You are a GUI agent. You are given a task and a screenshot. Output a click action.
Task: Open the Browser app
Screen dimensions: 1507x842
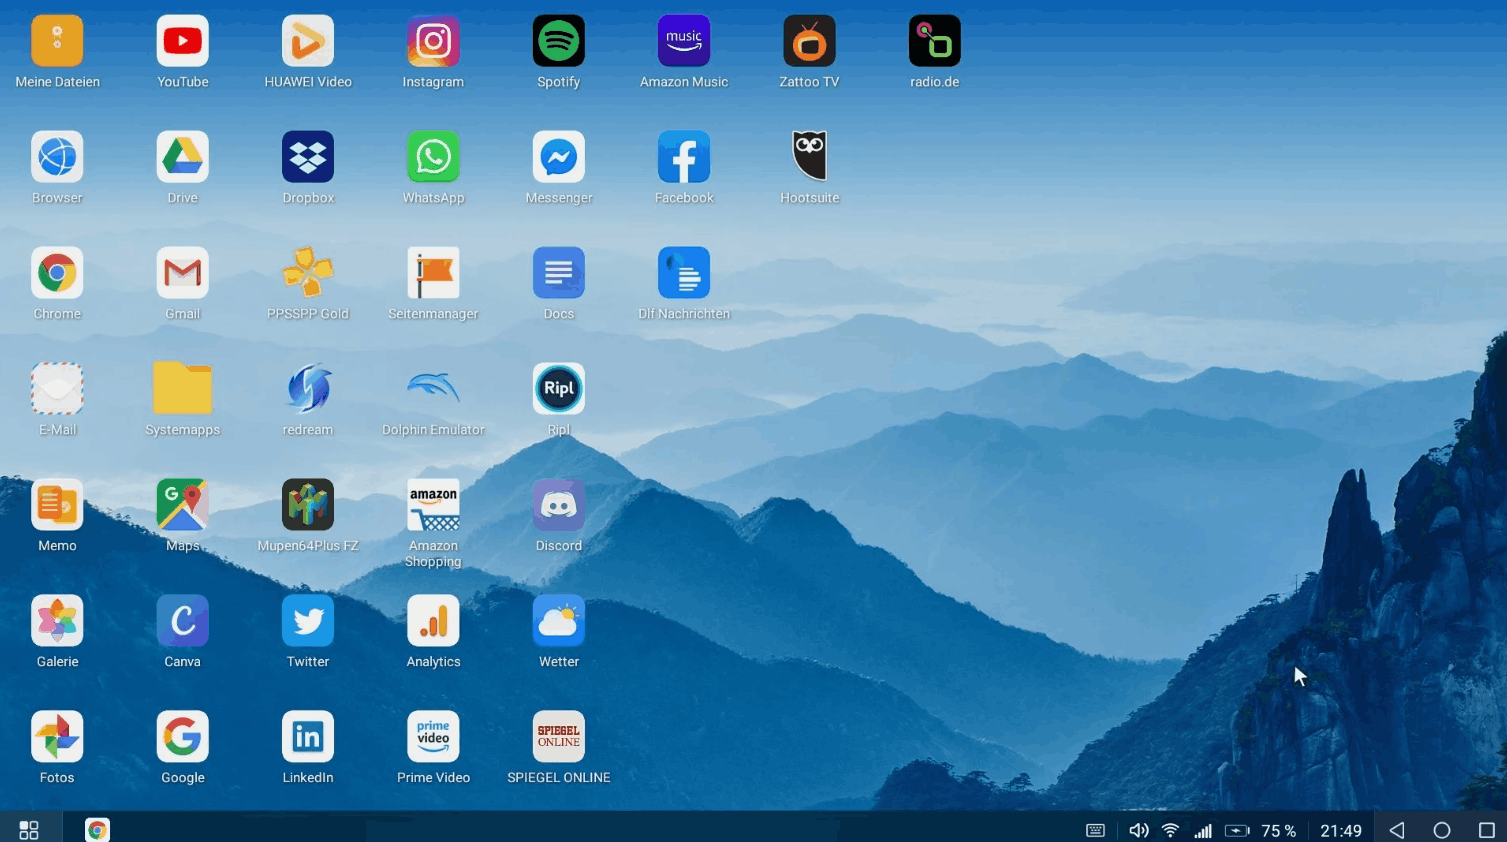click(x=57, y=157)
